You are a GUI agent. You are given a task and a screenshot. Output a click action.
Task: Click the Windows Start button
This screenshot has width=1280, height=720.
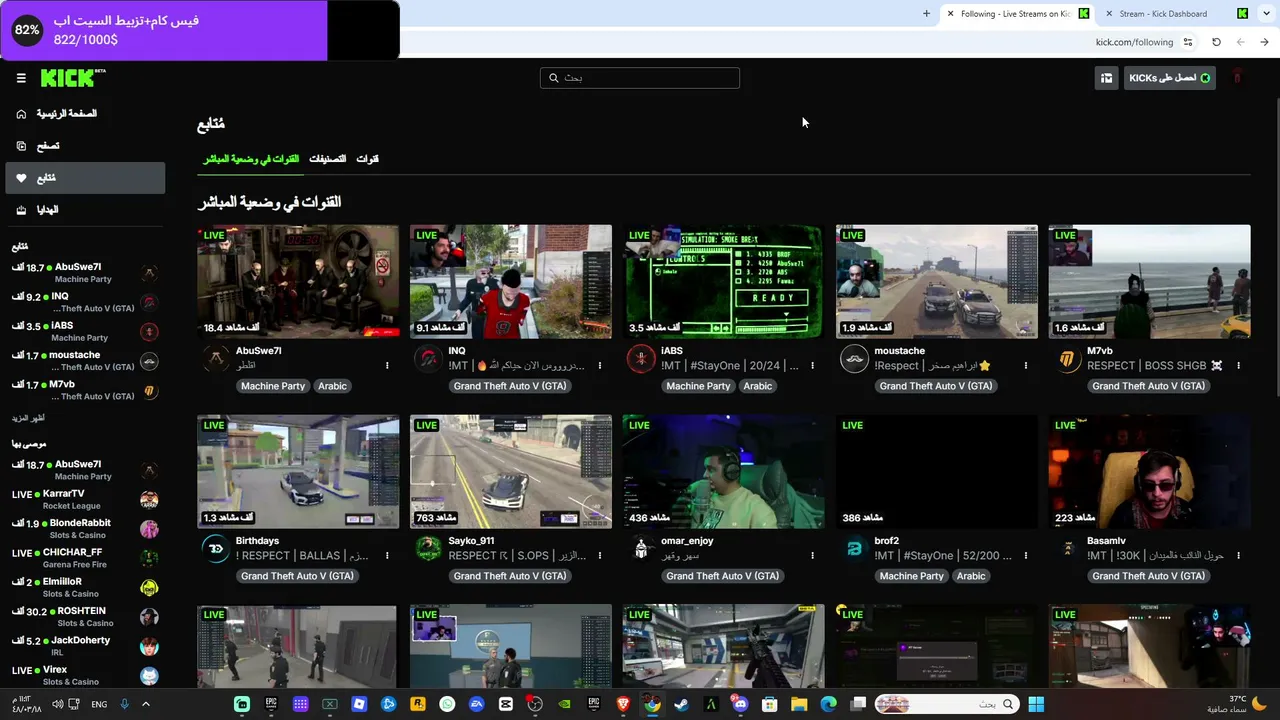click(x=1036, y=704)
